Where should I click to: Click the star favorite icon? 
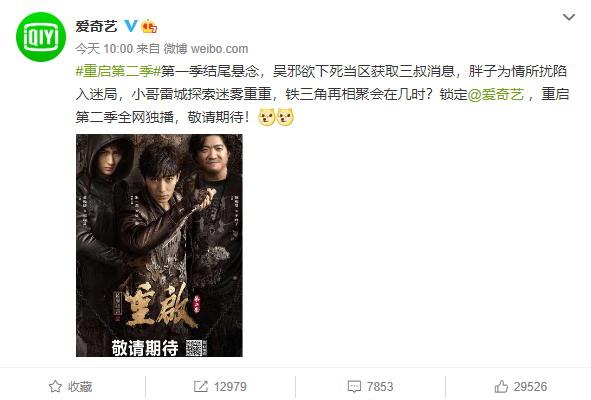point(55,386)
